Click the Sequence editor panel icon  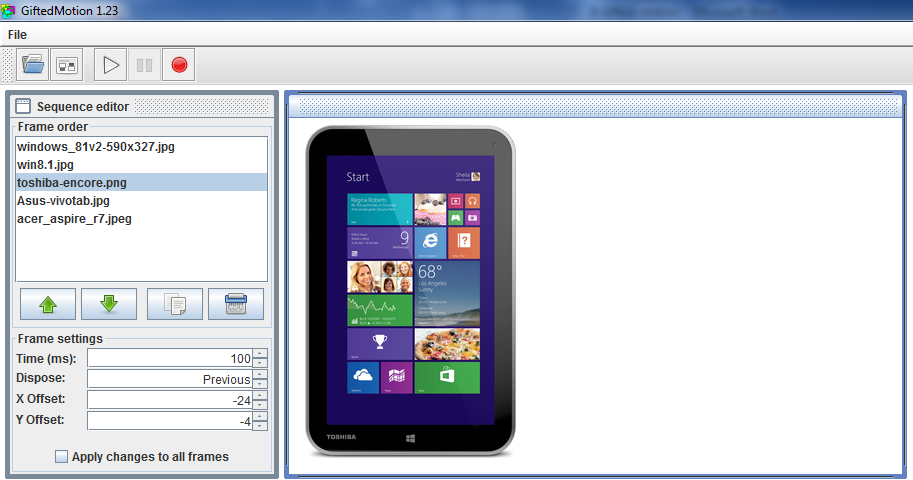(x=23, y=106)
